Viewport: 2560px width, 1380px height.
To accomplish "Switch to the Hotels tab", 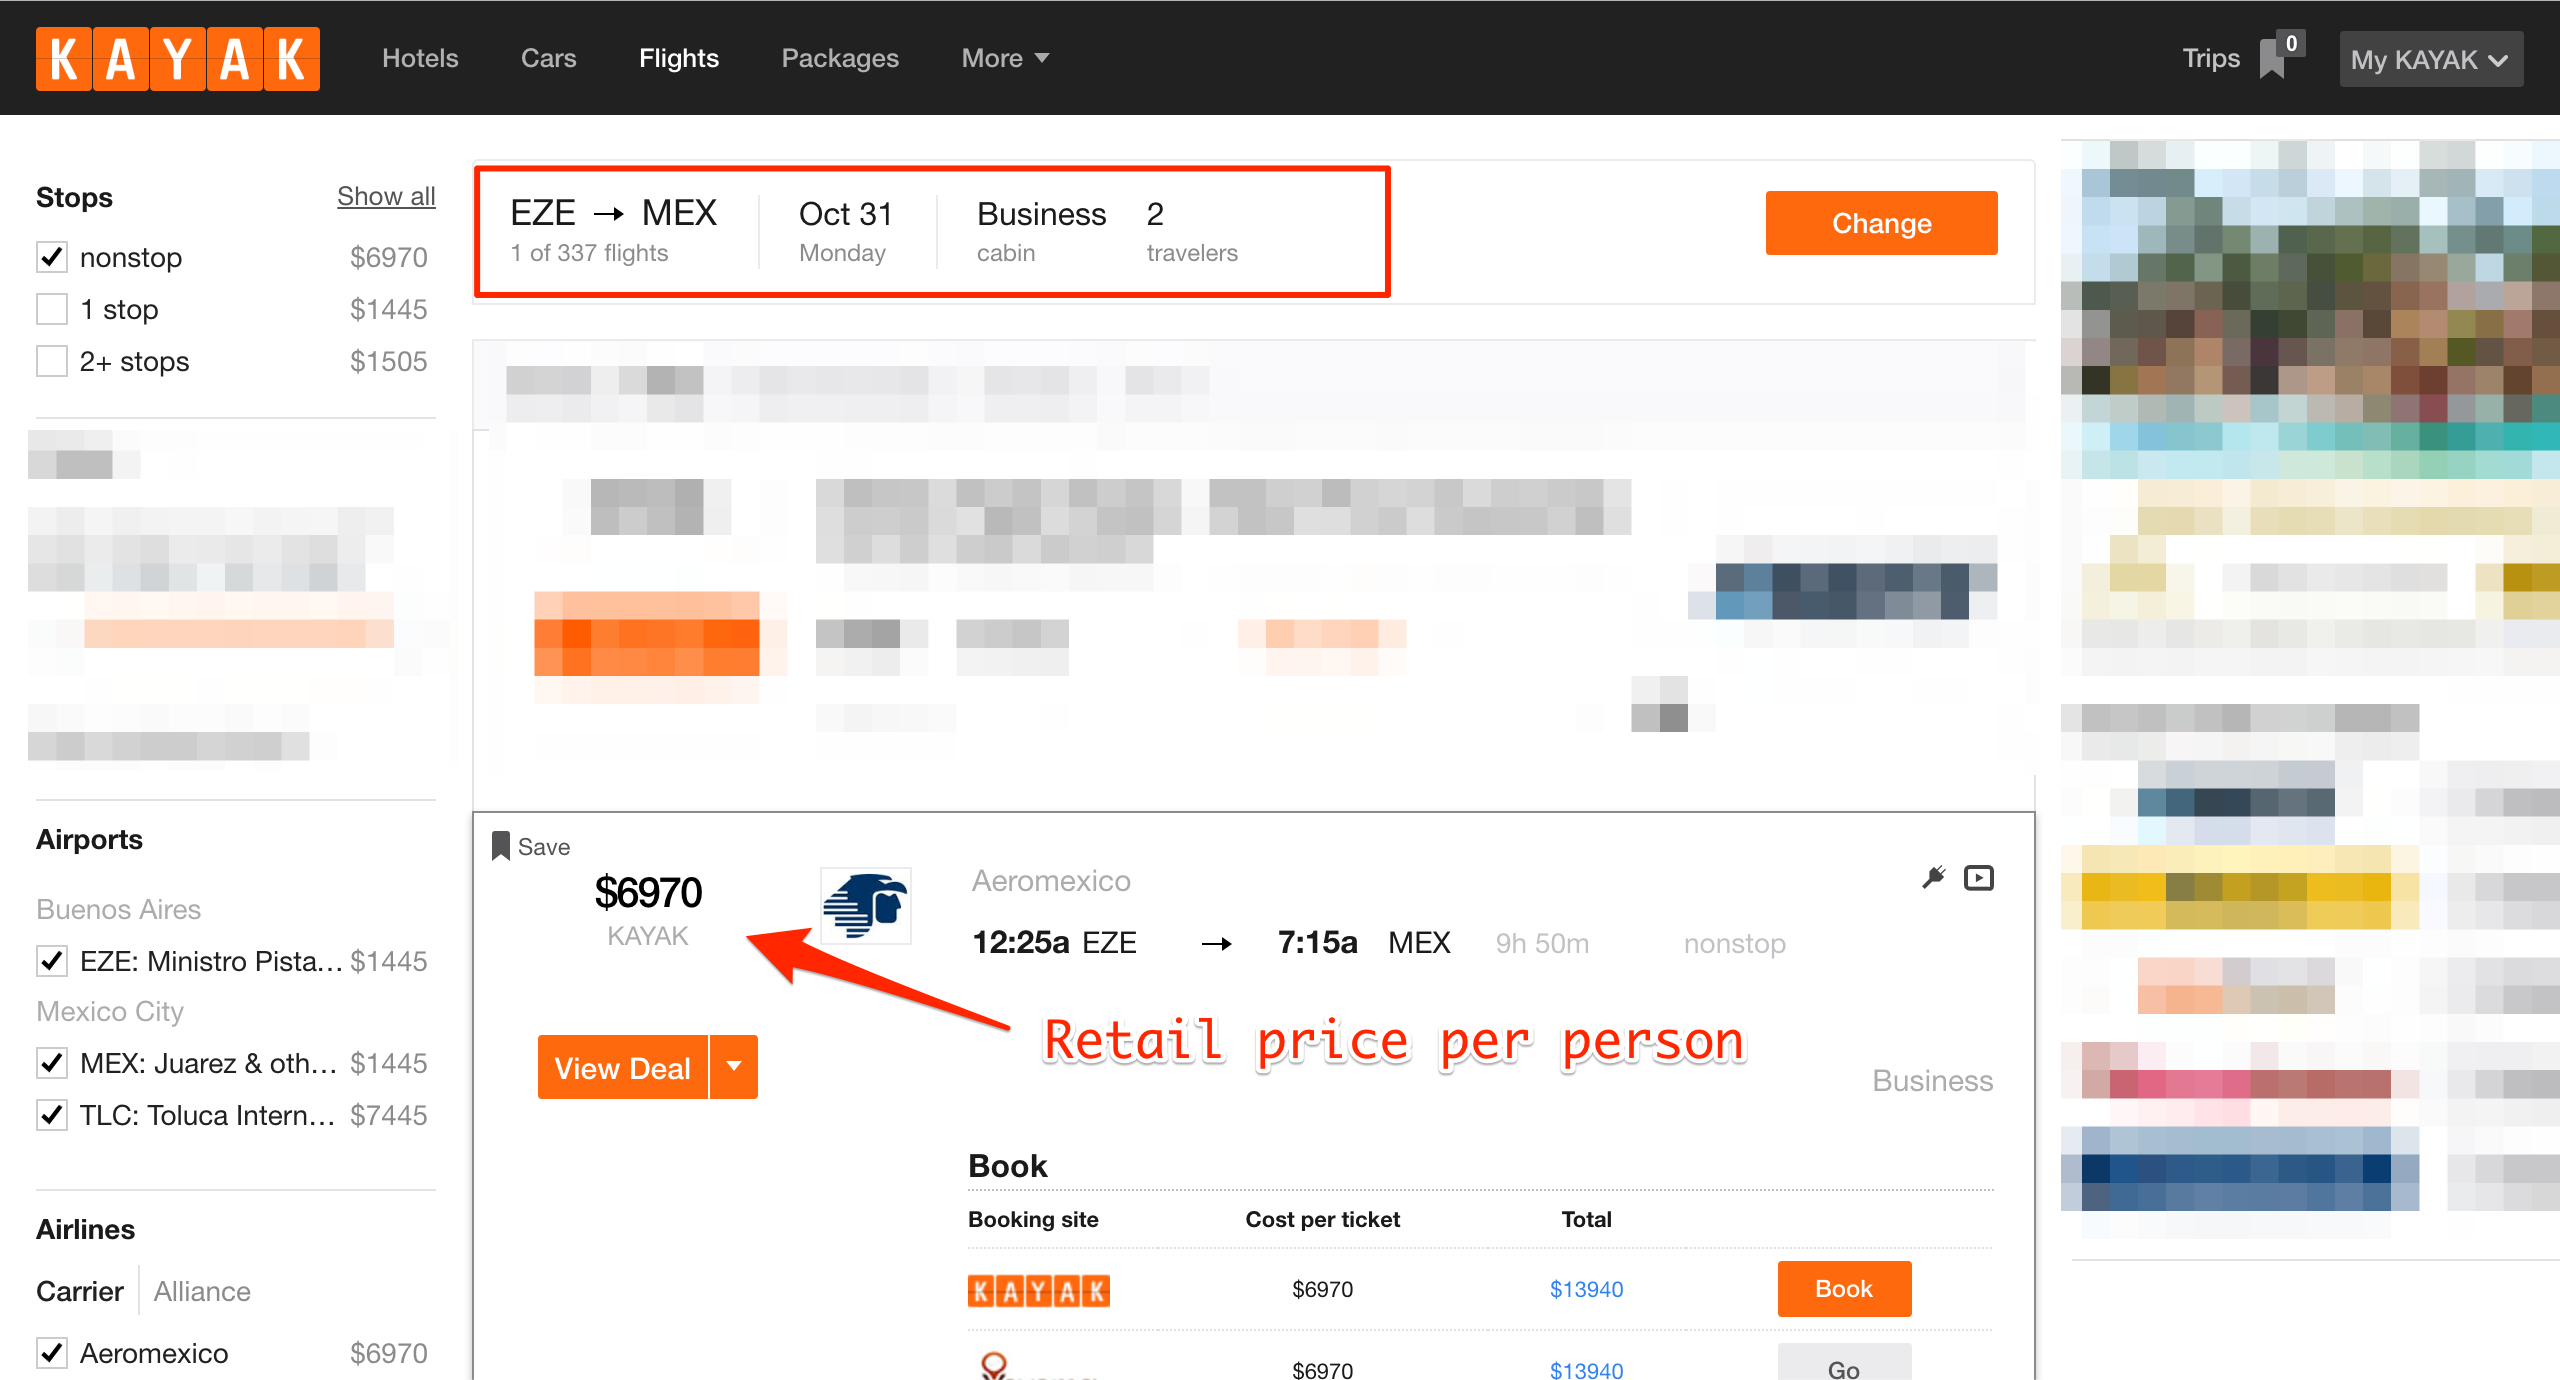I will coord(419,58).
